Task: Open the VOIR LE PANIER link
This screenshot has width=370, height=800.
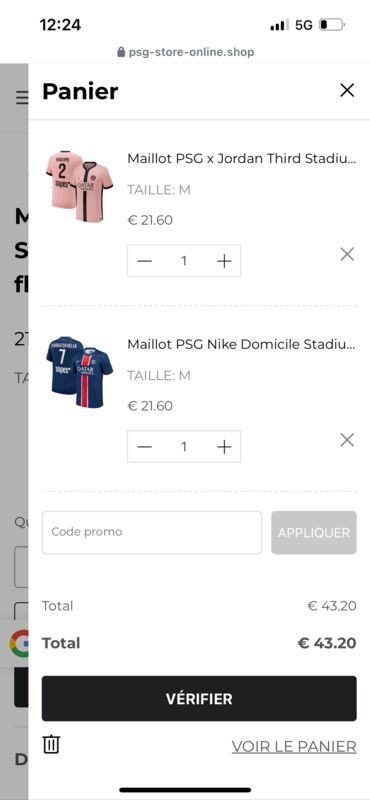Action: (x=294, y=746)
